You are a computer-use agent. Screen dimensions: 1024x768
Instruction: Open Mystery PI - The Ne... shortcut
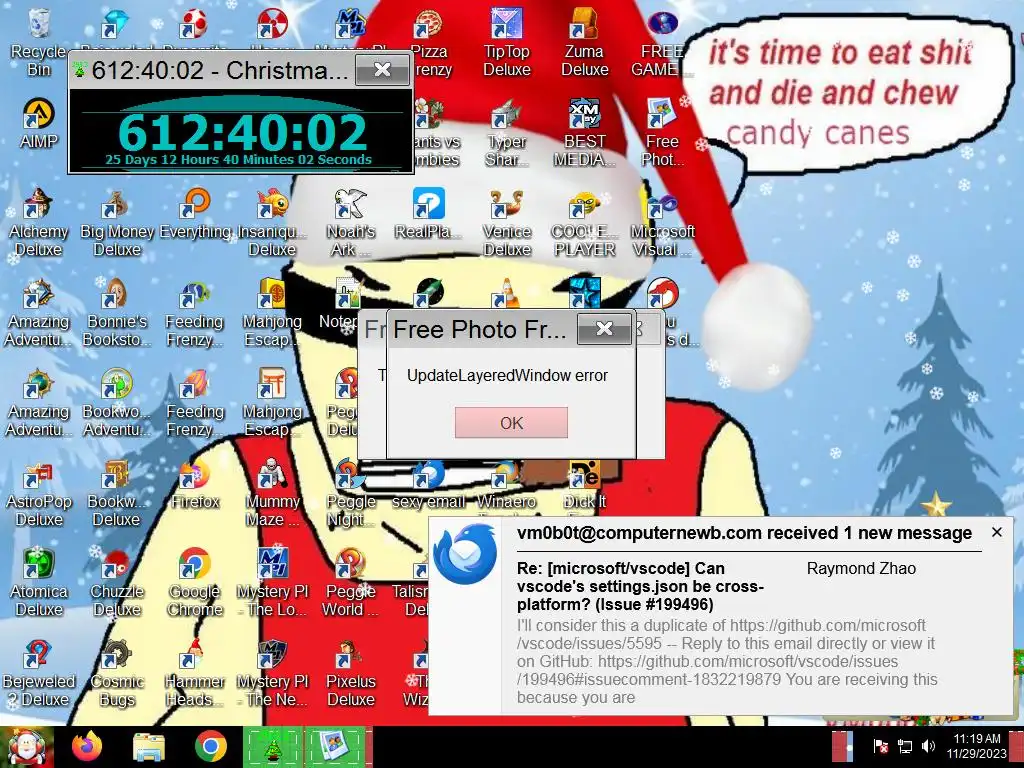[272, 674]
